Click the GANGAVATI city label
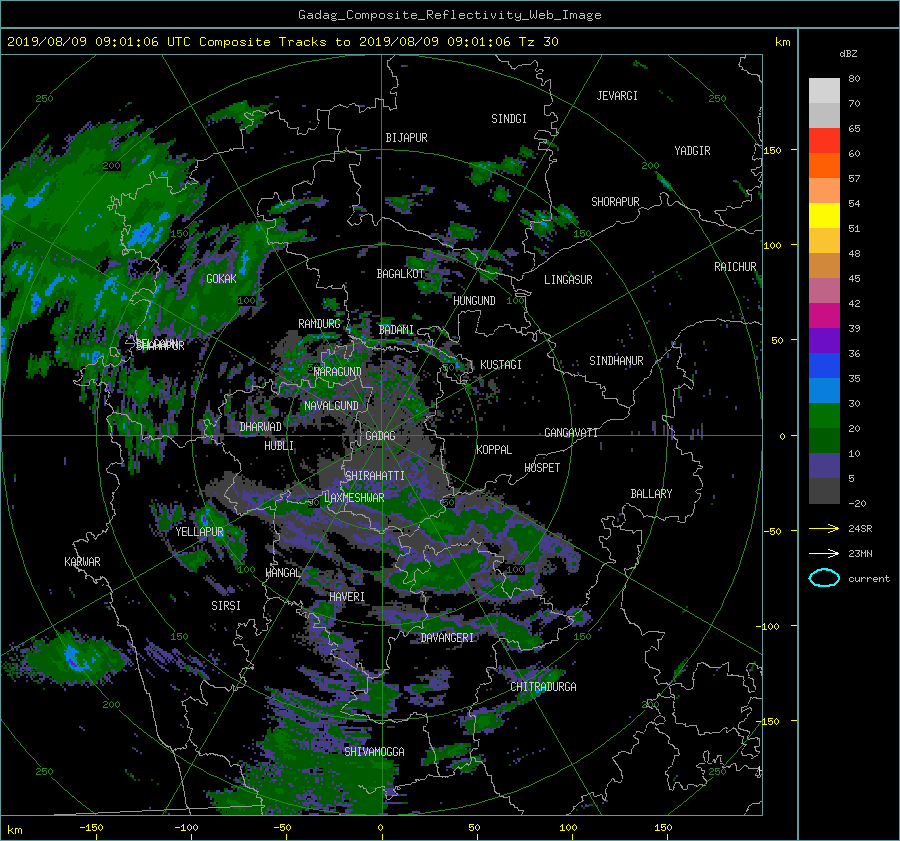 point(571,433)
